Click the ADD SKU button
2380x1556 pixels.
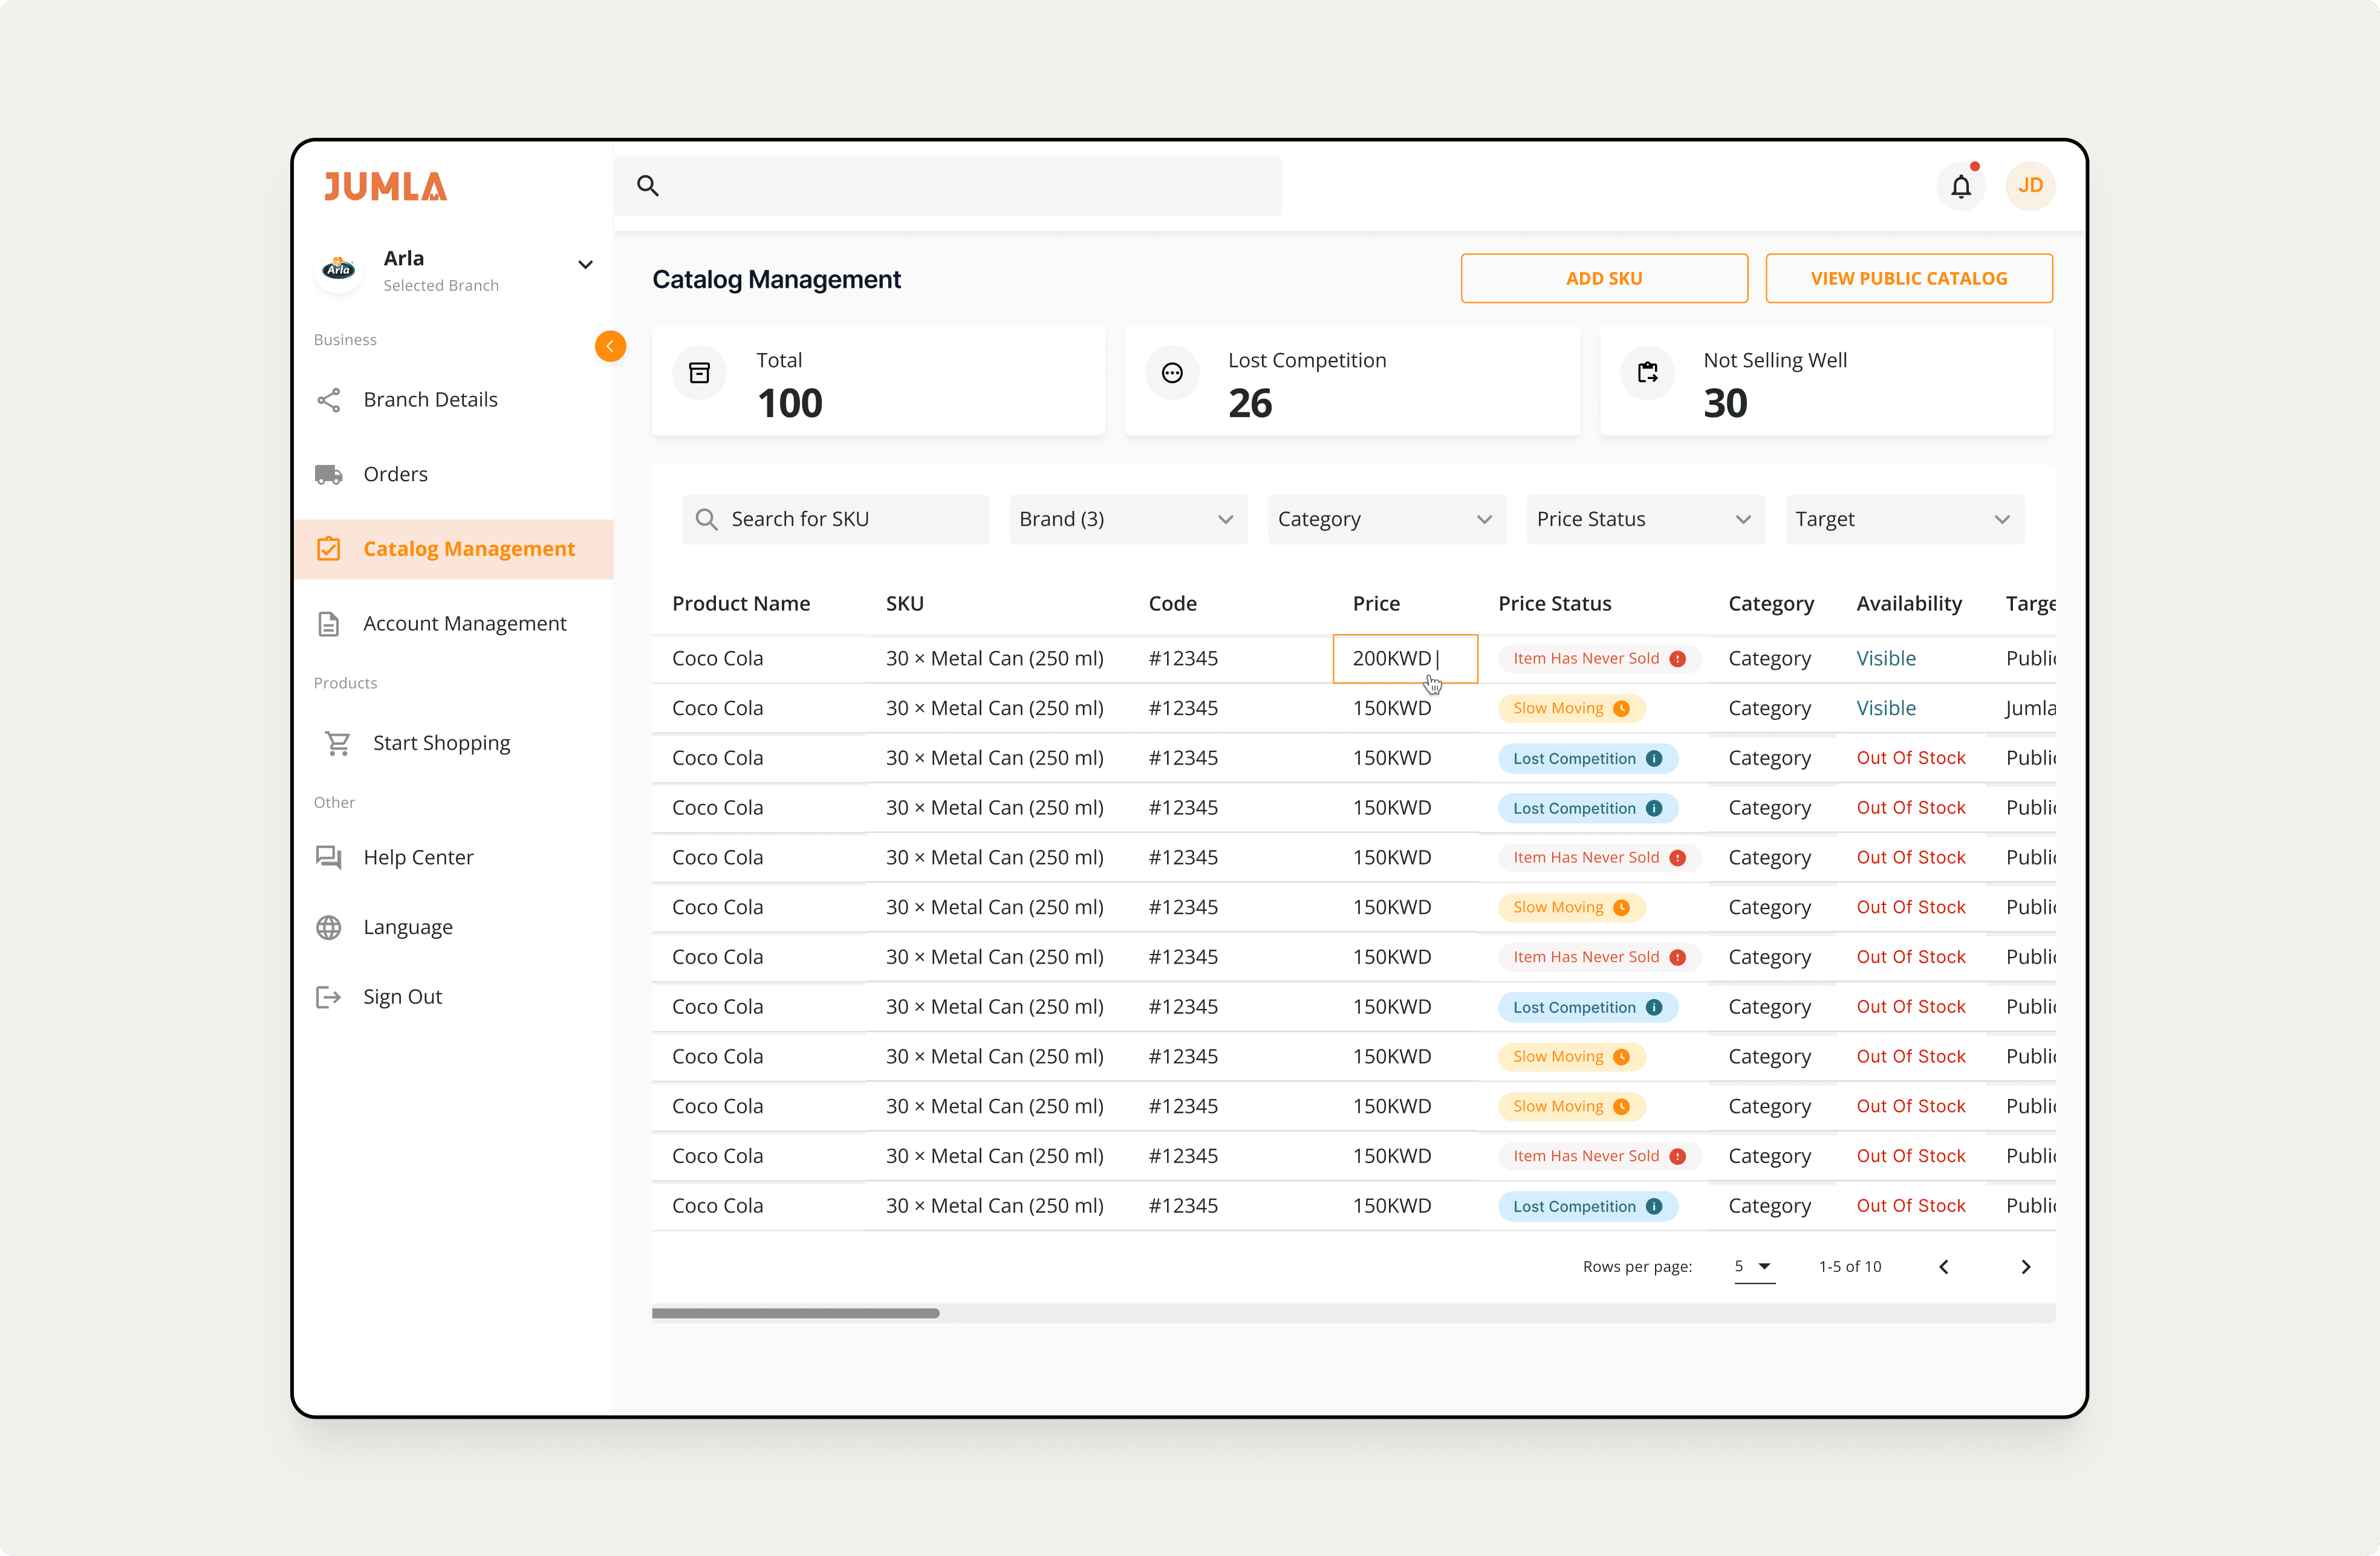[1603, 278]
